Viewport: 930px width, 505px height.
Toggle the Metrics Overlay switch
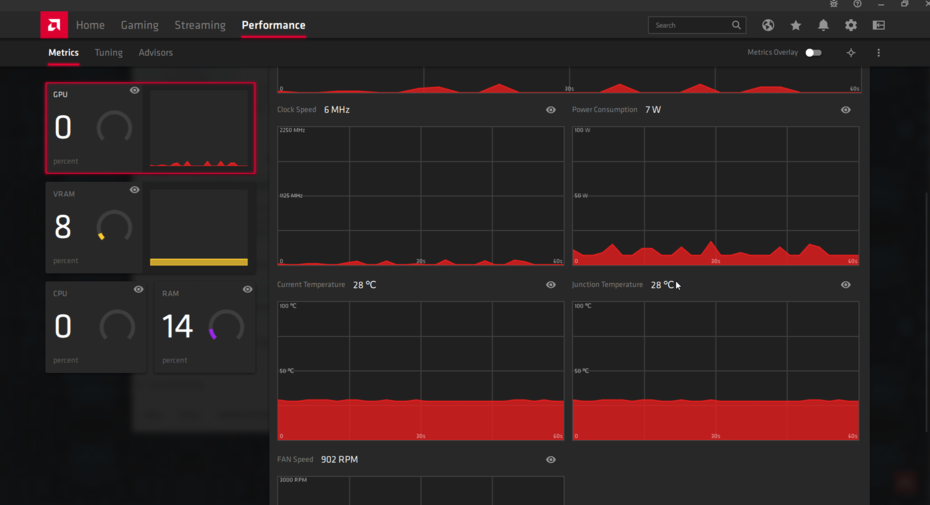click(x=813, y=53)
